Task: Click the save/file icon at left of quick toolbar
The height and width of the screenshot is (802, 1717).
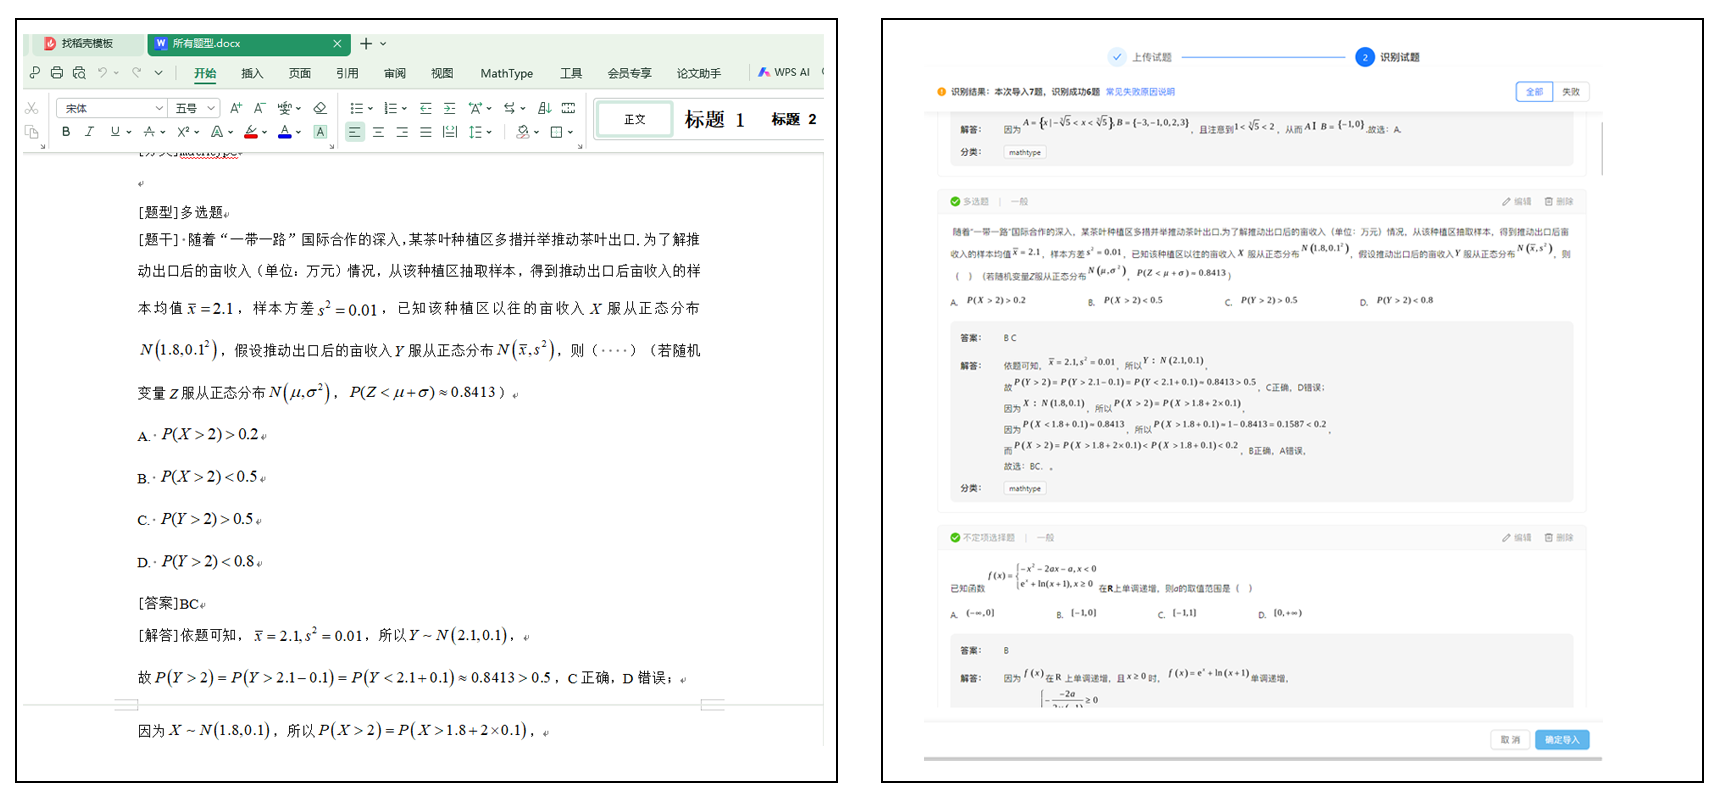Action: [34, 73]
